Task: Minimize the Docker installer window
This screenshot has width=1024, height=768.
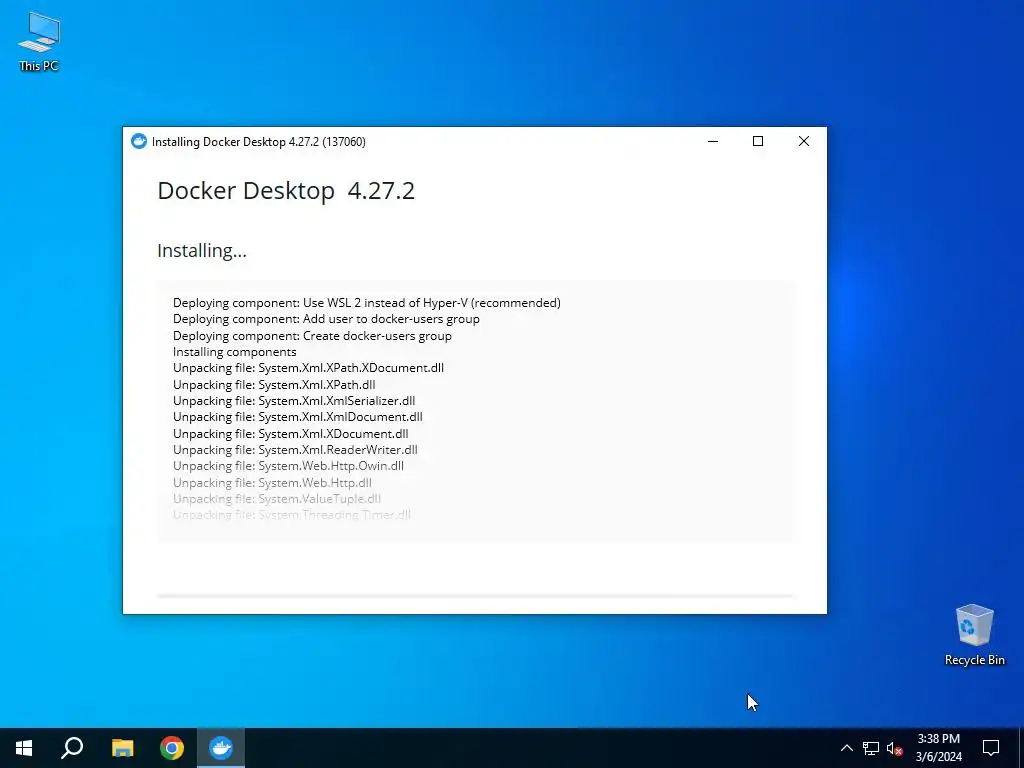Action: pos(713,141)
